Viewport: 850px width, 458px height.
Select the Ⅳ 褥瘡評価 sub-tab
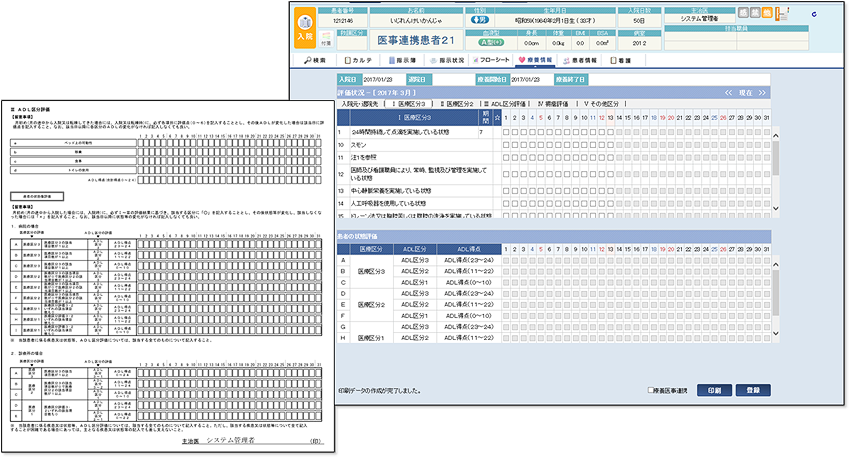coord(553,104)
